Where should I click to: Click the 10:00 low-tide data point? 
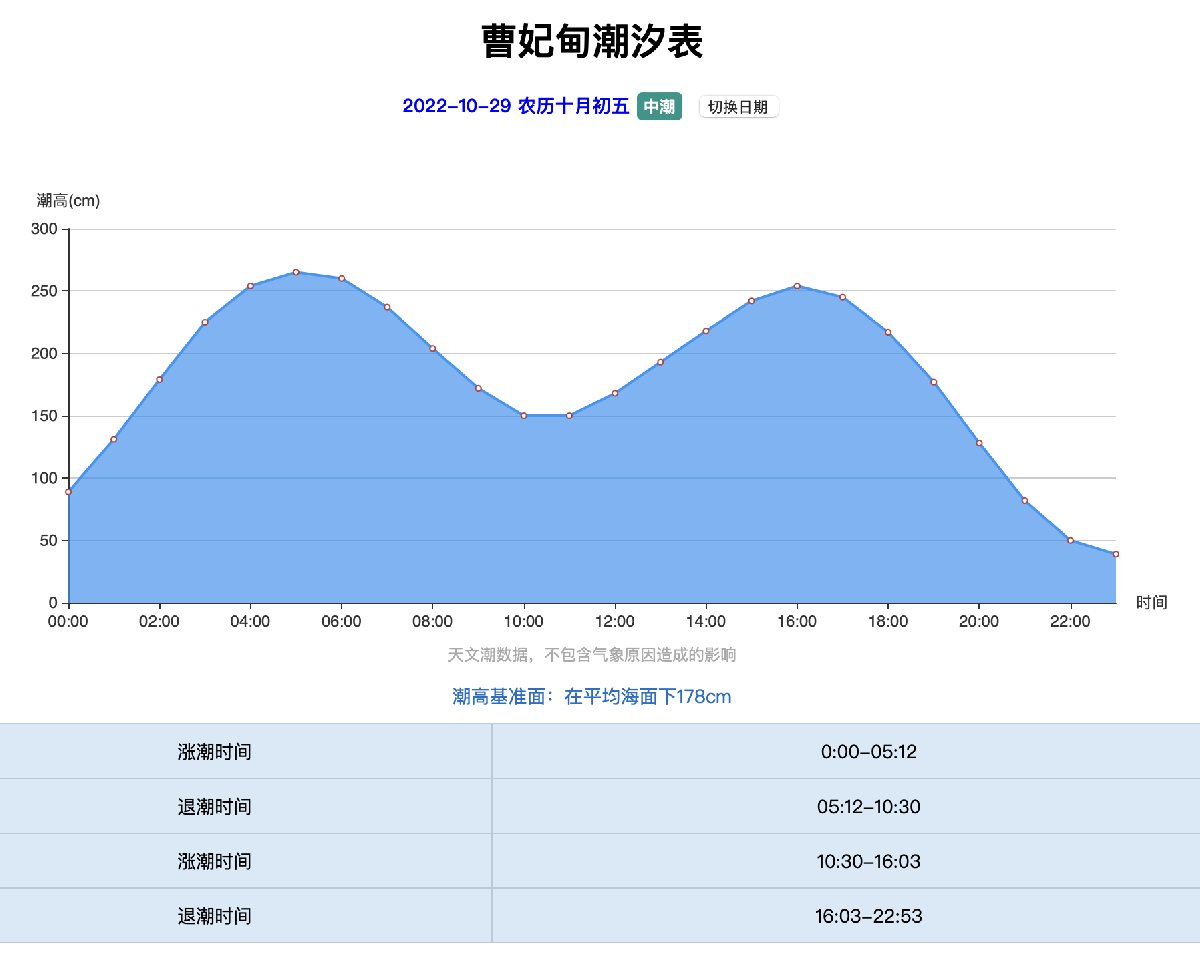tap(523, 415)
